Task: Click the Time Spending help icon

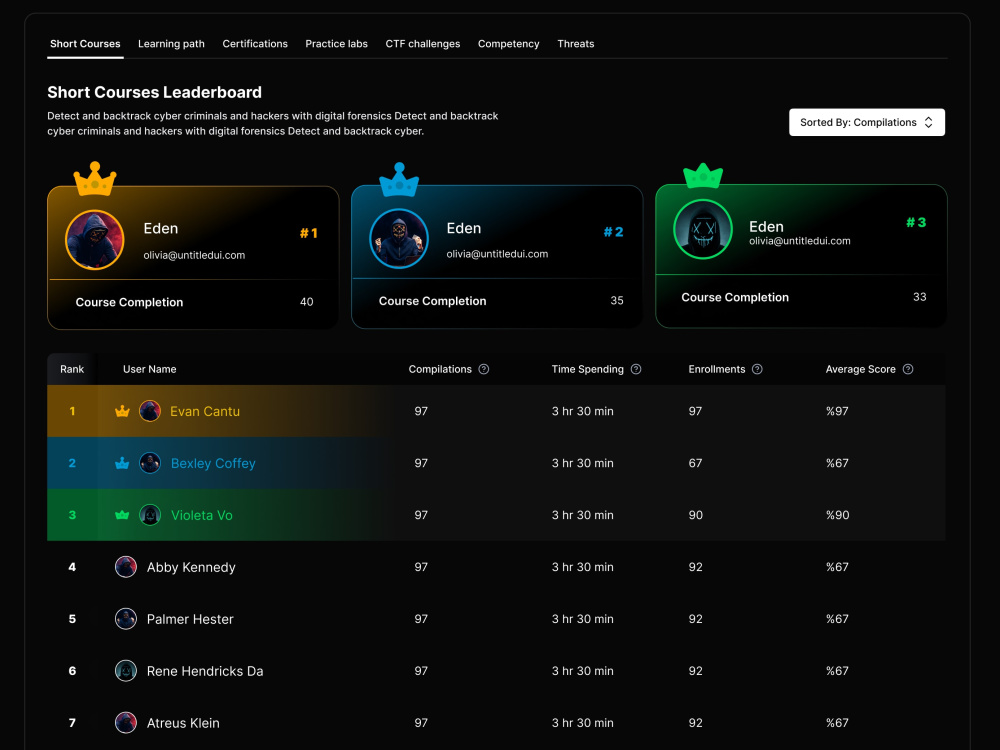Action: click(x=636, y=369)
